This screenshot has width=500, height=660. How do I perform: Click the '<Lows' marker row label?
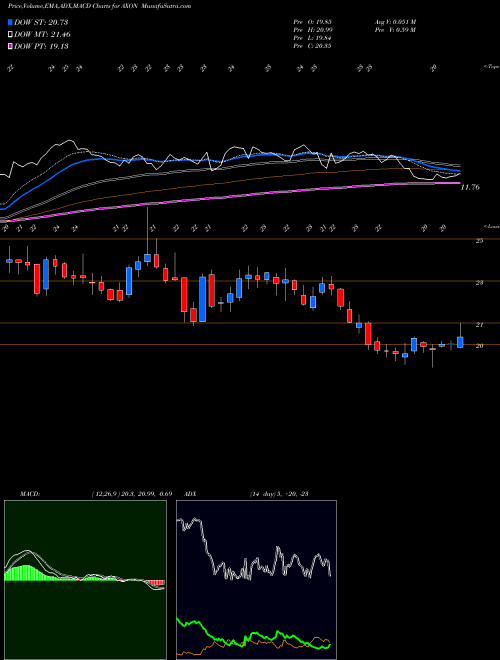(491, 226)
